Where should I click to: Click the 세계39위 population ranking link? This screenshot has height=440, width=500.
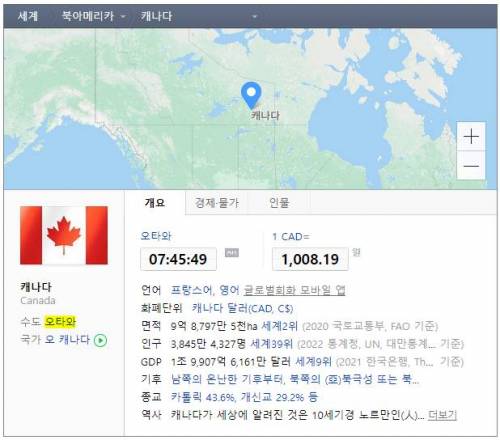tap(272, 344)
